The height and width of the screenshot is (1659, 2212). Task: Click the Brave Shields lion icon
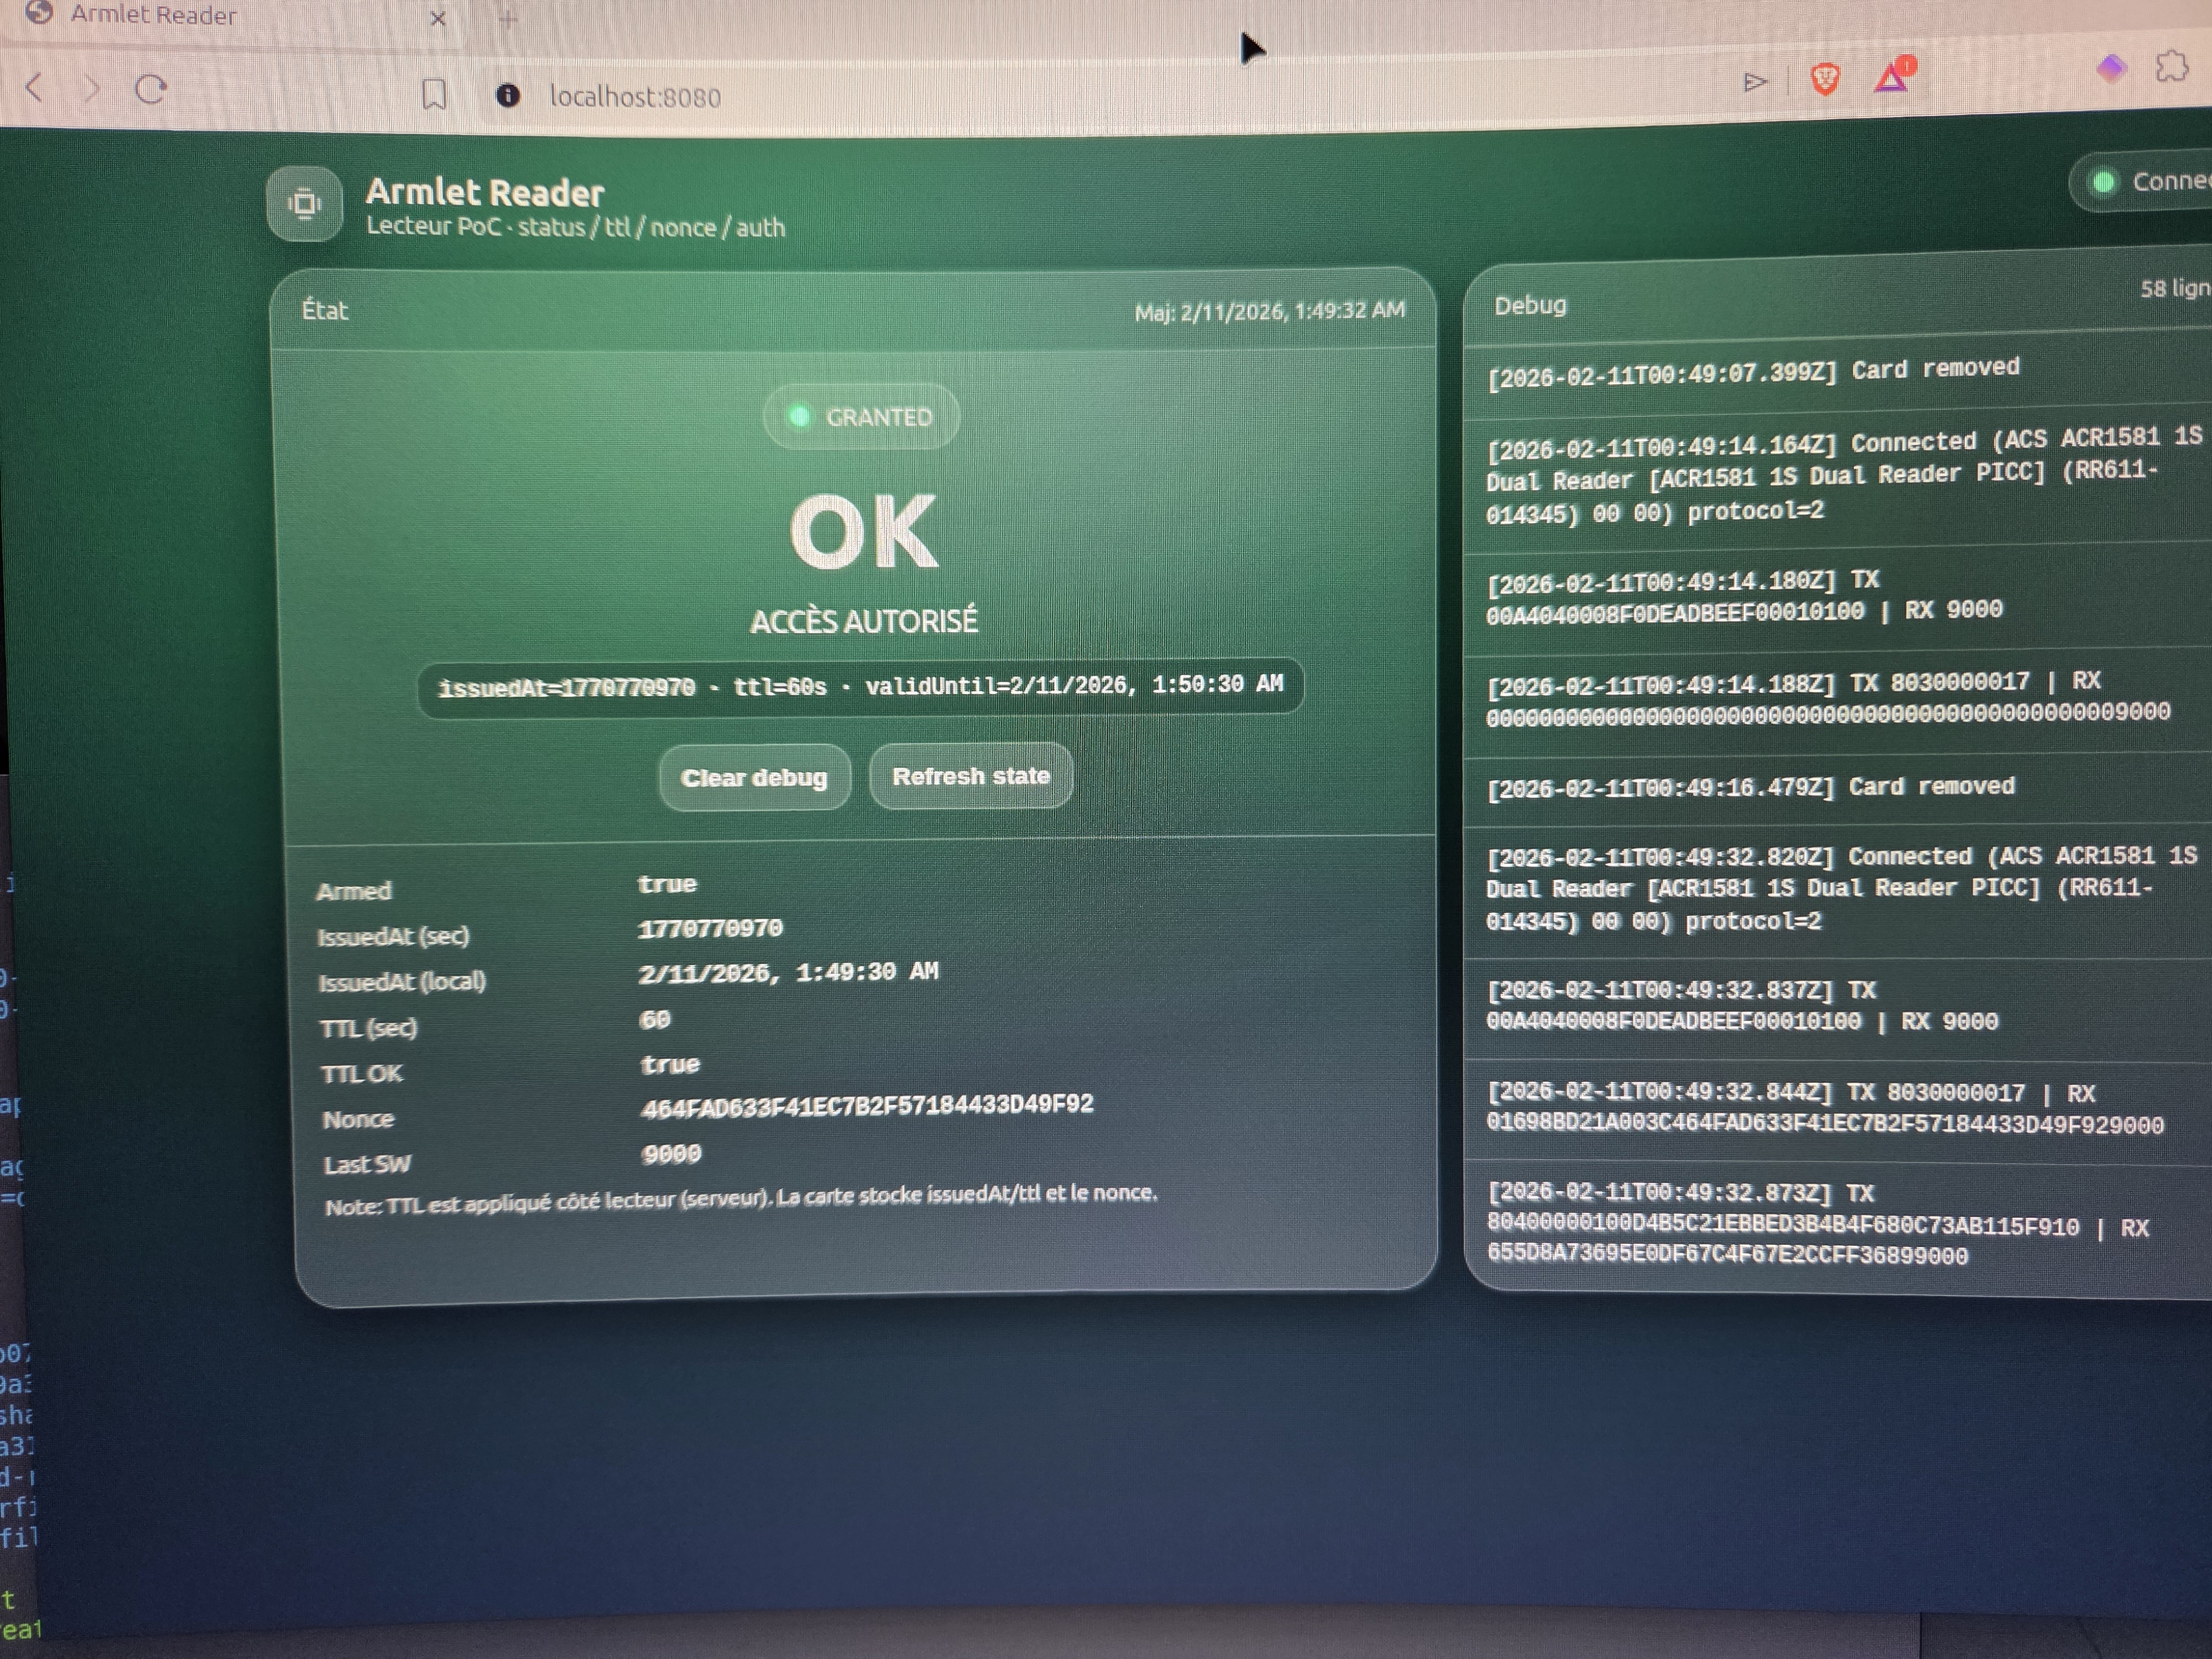pos(1825,79)
